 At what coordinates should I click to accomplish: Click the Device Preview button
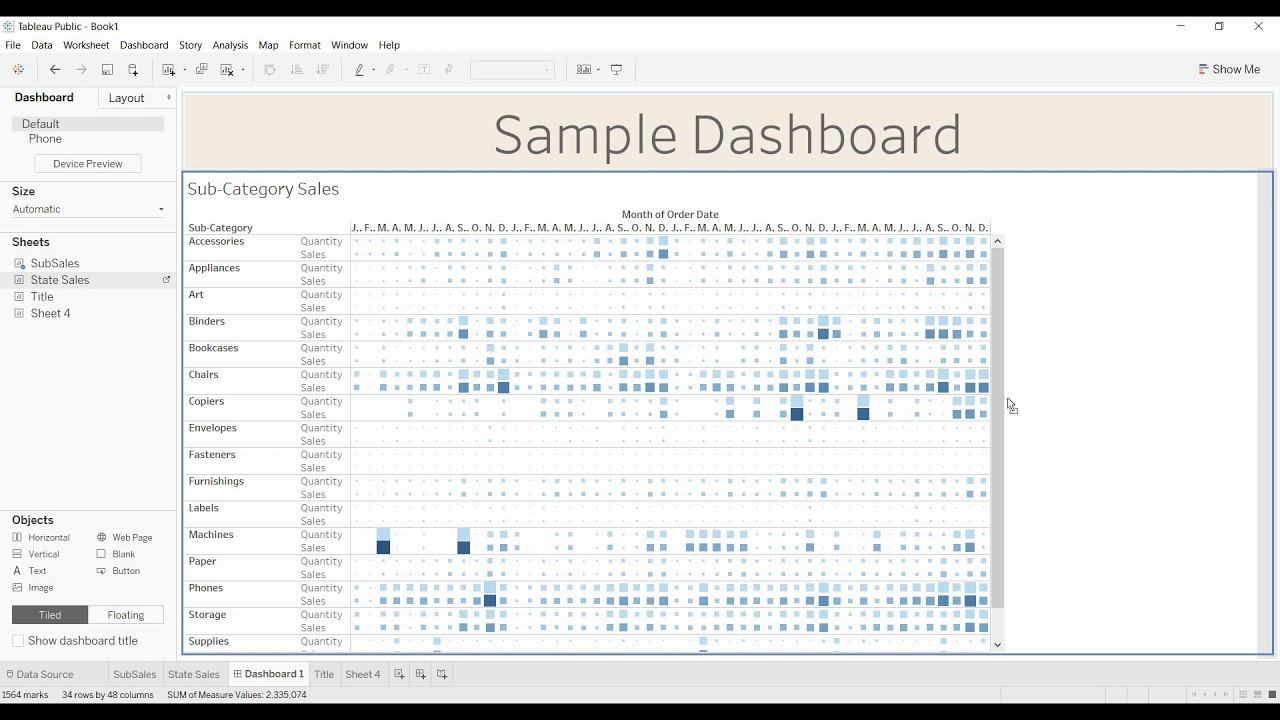pyautogui.click(x=88, y=163)
